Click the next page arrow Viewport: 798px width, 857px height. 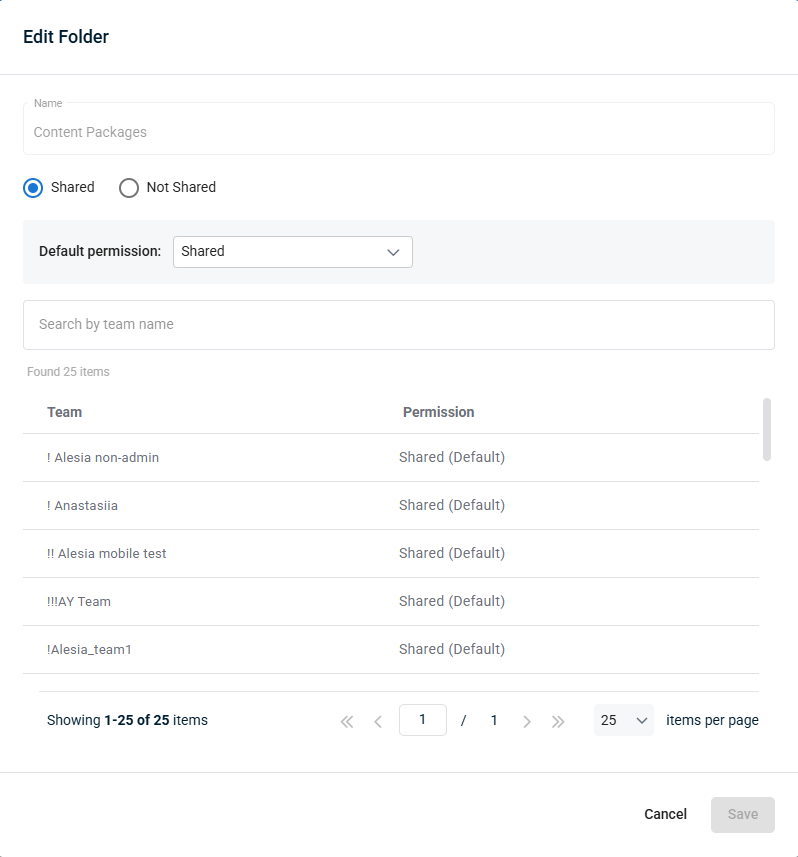[527, 721]
